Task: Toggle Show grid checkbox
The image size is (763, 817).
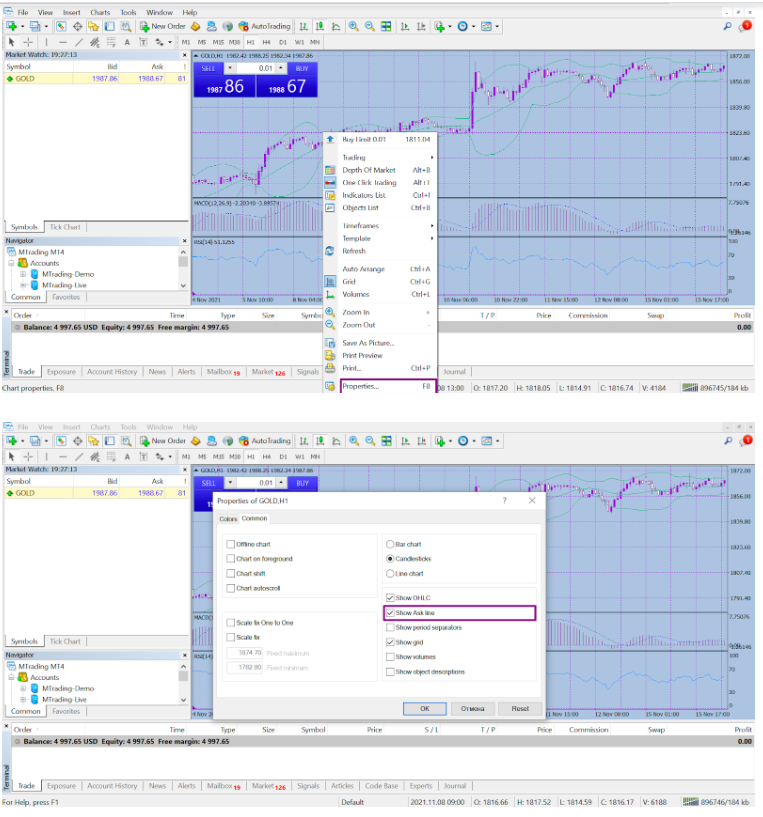Action: 390,642
